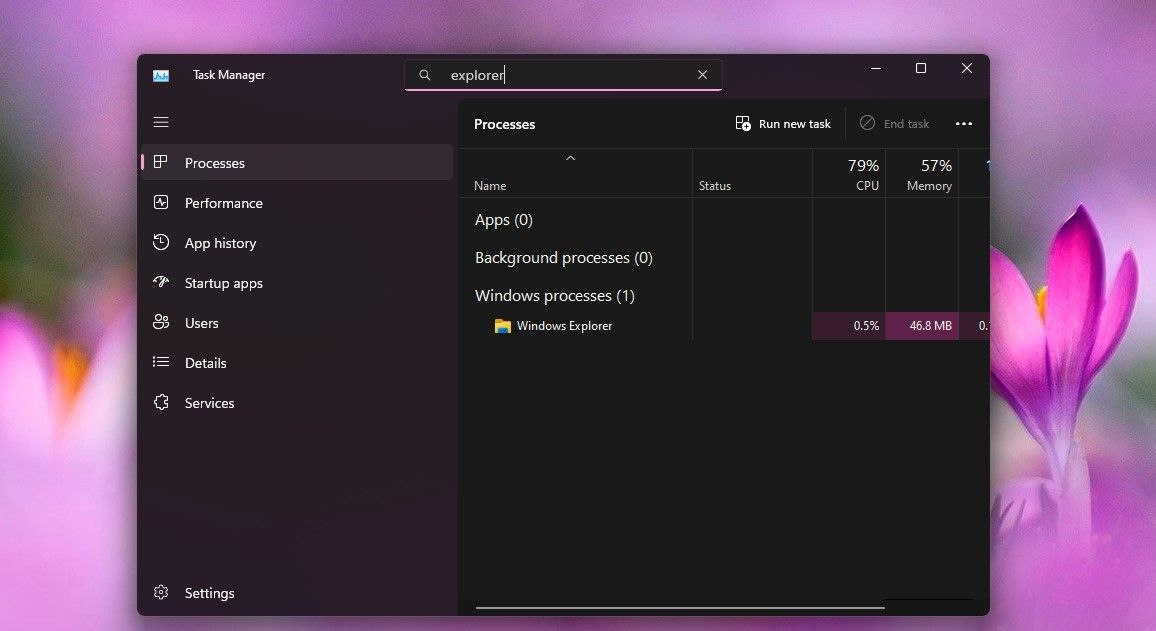This screenshot has height=631, width=1156.
Task: Select the Processes icon in sidebar
Action: [161, 162]
